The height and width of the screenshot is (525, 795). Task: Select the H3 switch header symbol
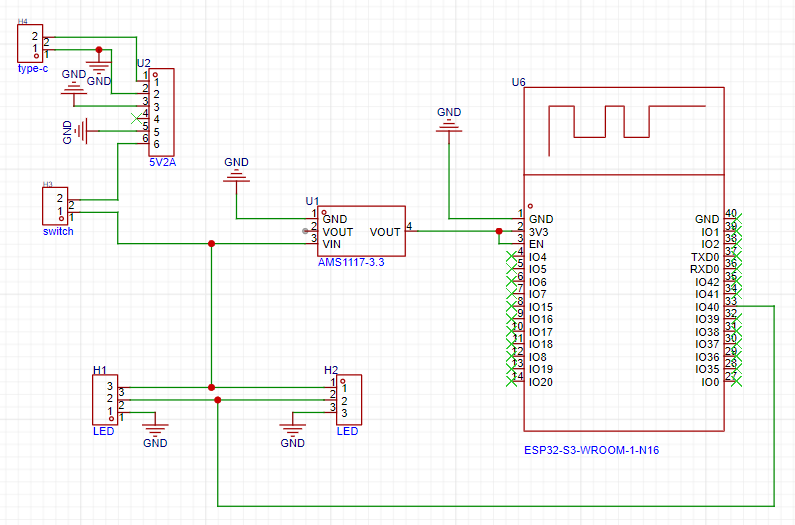(x=54, y=205)
